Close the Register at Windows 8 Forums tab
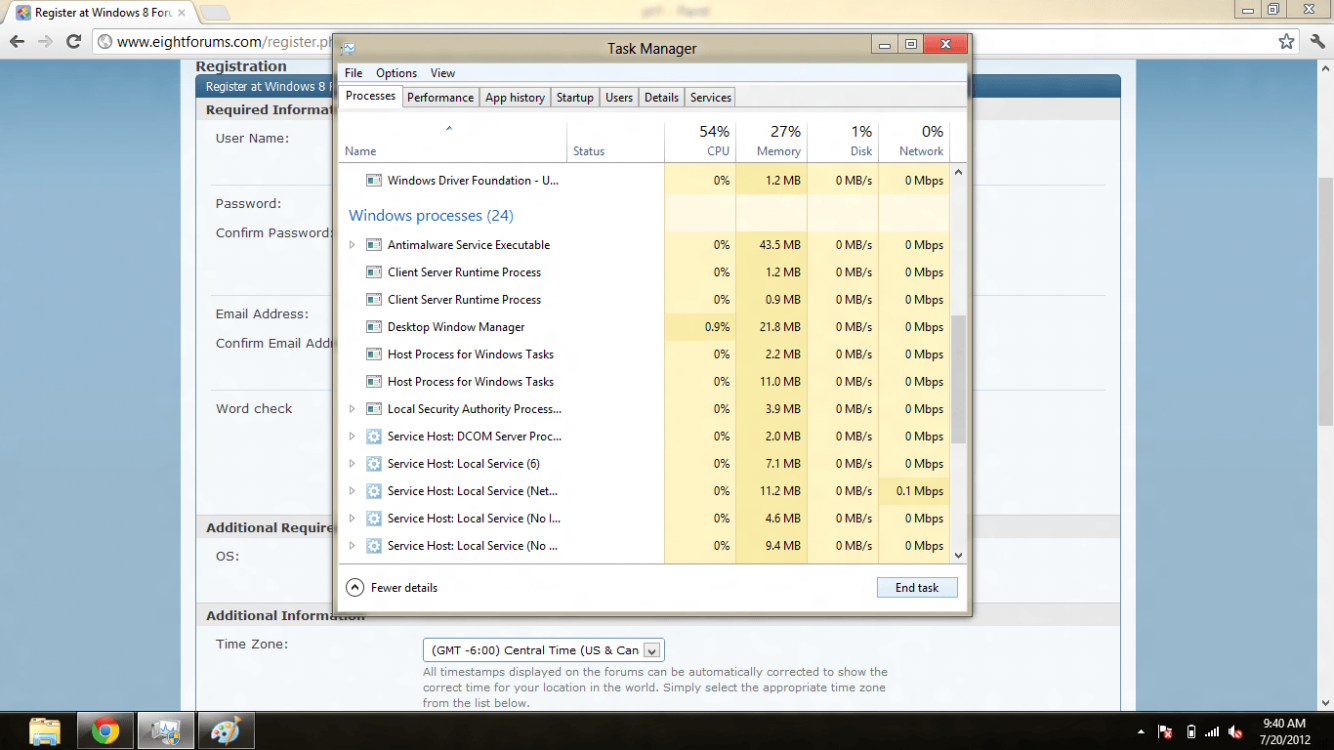Viewport: 1334px width, 750px height. (181, 13)
